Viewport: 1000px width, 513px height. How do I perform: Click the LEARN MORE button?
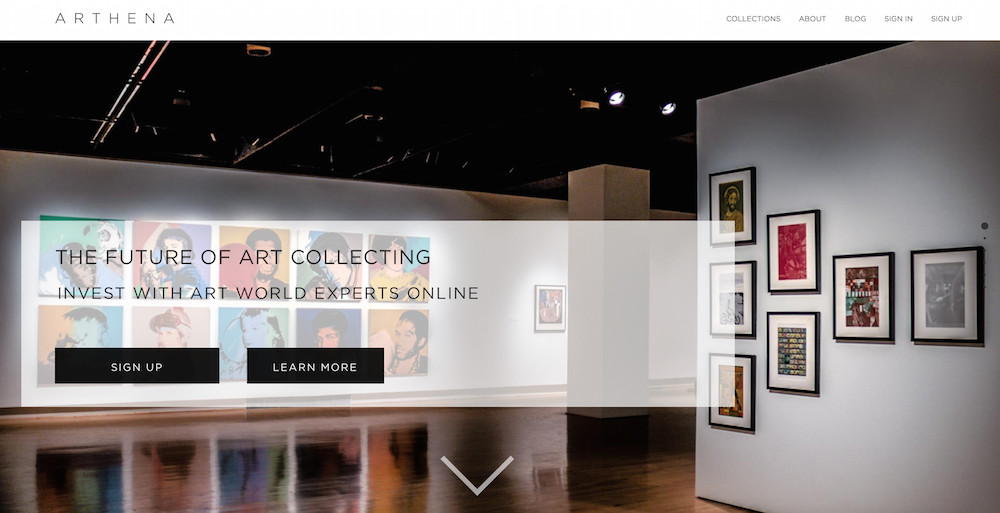(315, 366)
